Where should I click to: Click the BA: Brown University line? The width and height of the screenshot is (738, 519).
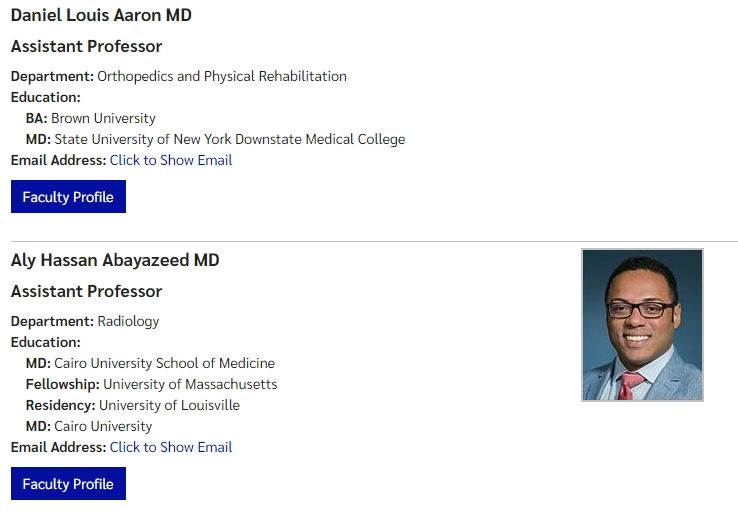[91, 118]
